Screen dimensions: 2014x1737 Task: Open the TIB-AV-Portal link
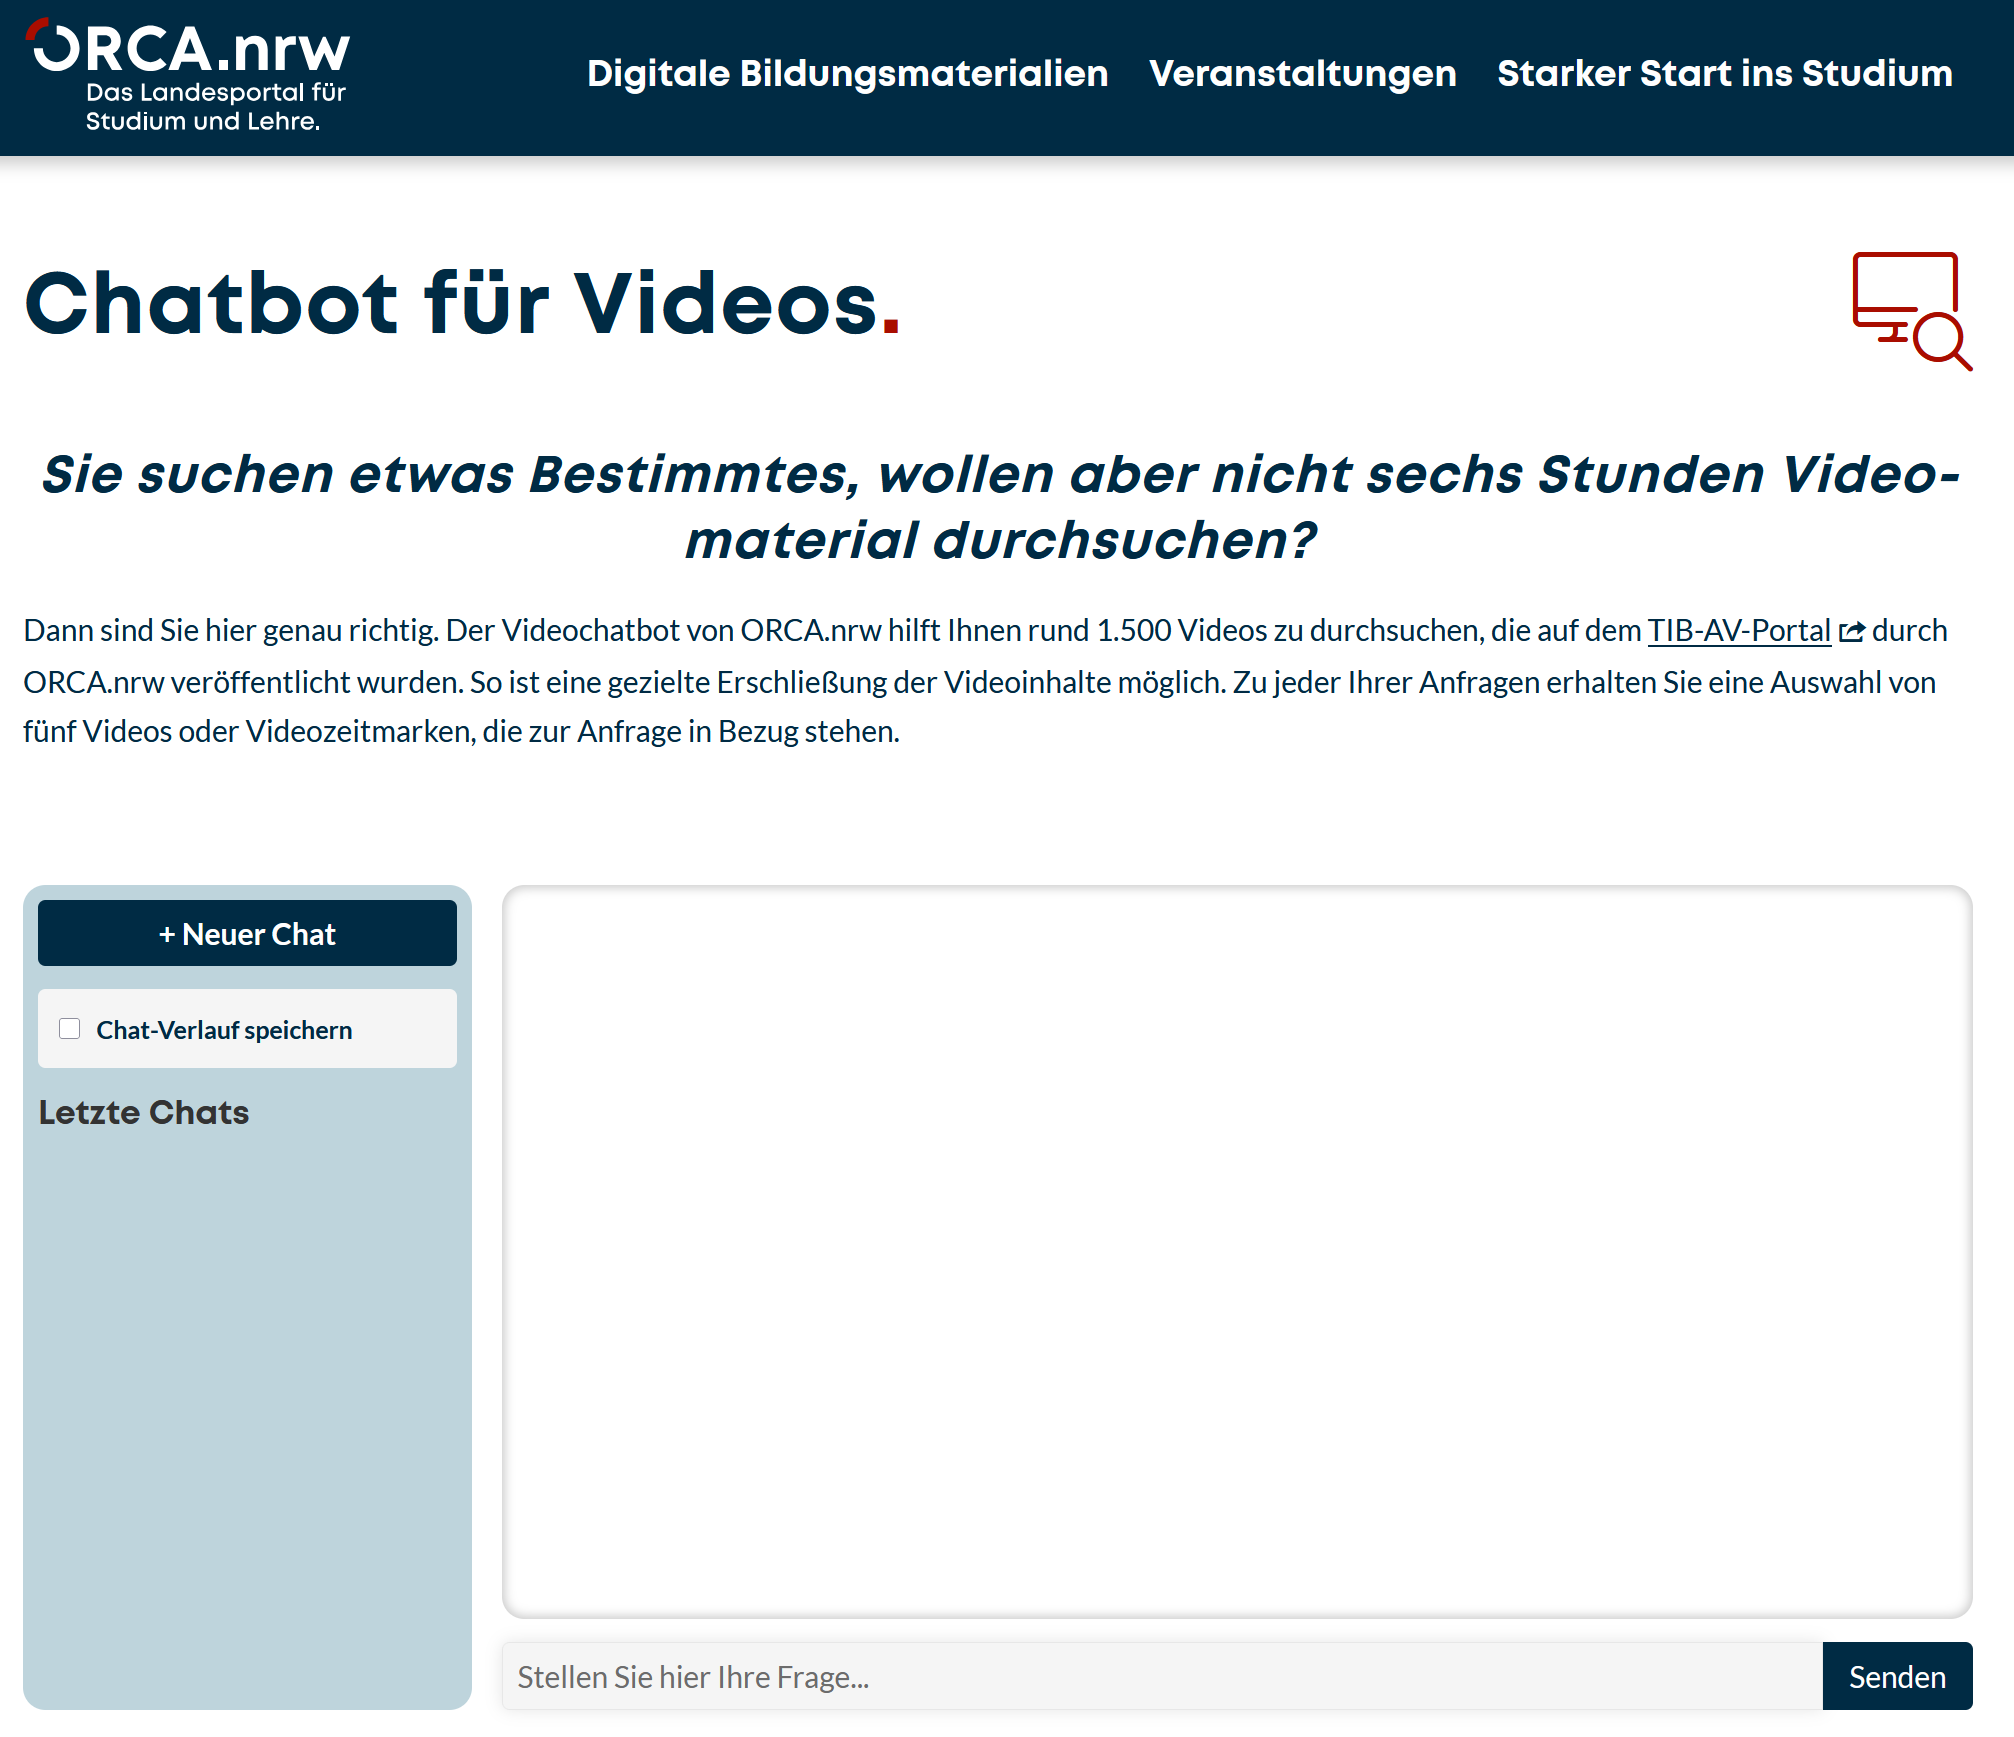coord(1739,630)
